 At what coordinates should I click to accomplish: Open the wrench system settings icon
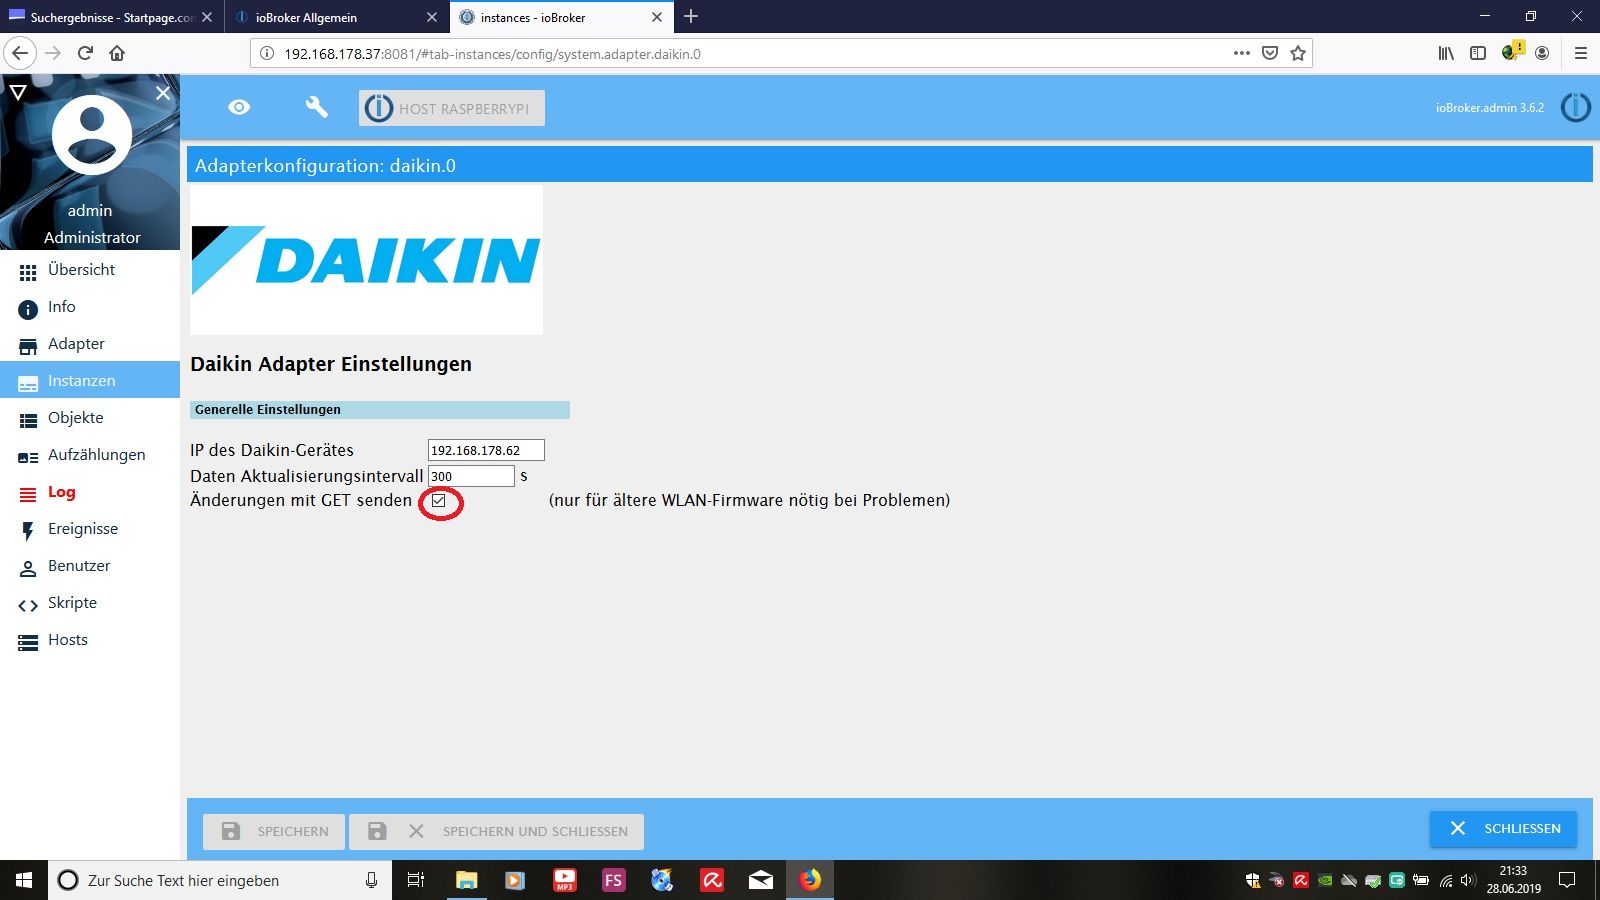coord(316,107)
